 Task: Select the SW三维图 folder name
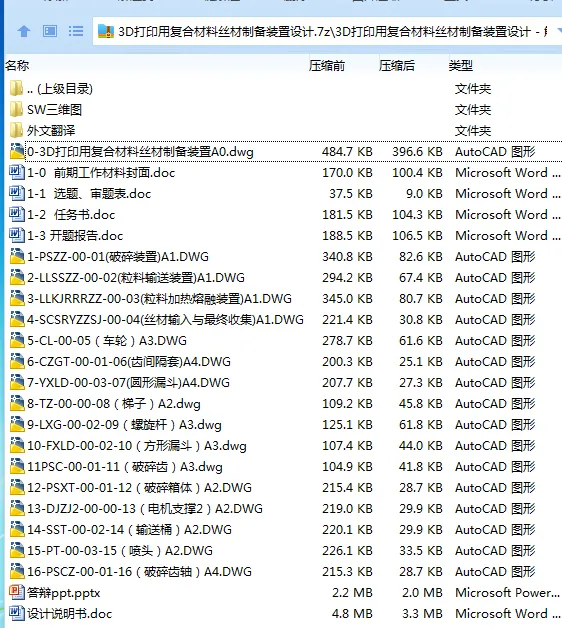54,109
